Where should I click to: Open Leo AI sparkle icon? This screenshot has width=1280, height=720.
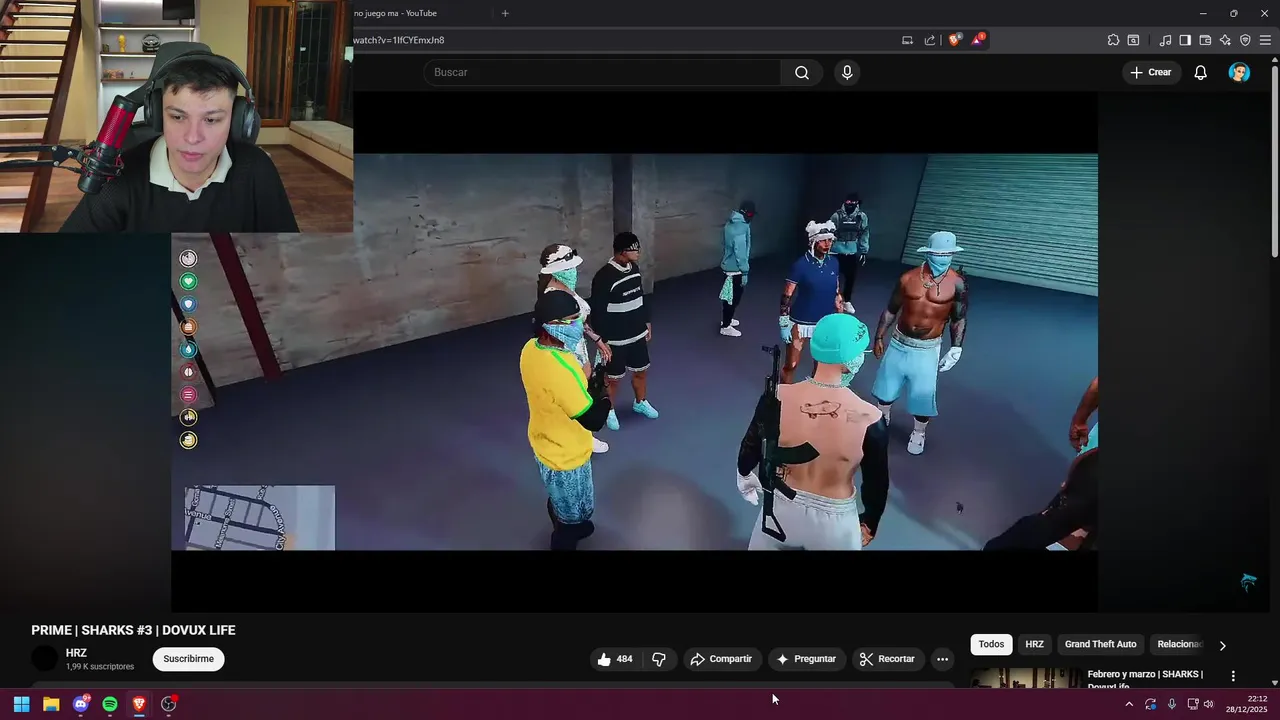click(1225, 40)
